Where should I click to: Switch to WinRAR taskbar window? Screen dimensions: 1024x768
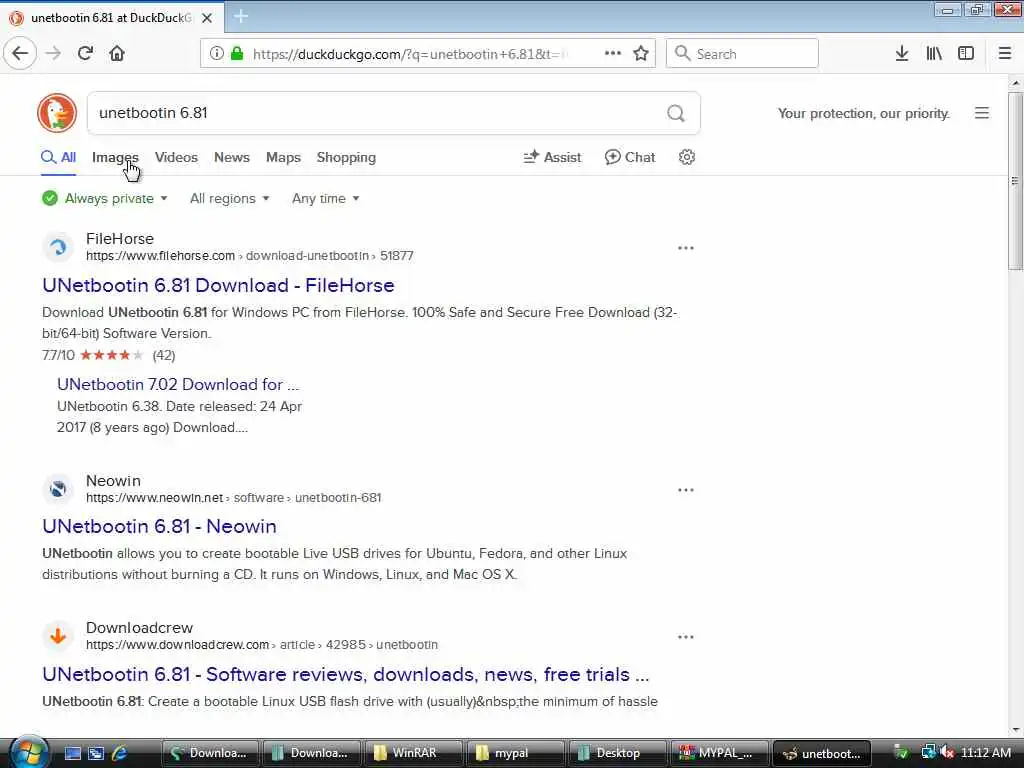pos(413,753)
